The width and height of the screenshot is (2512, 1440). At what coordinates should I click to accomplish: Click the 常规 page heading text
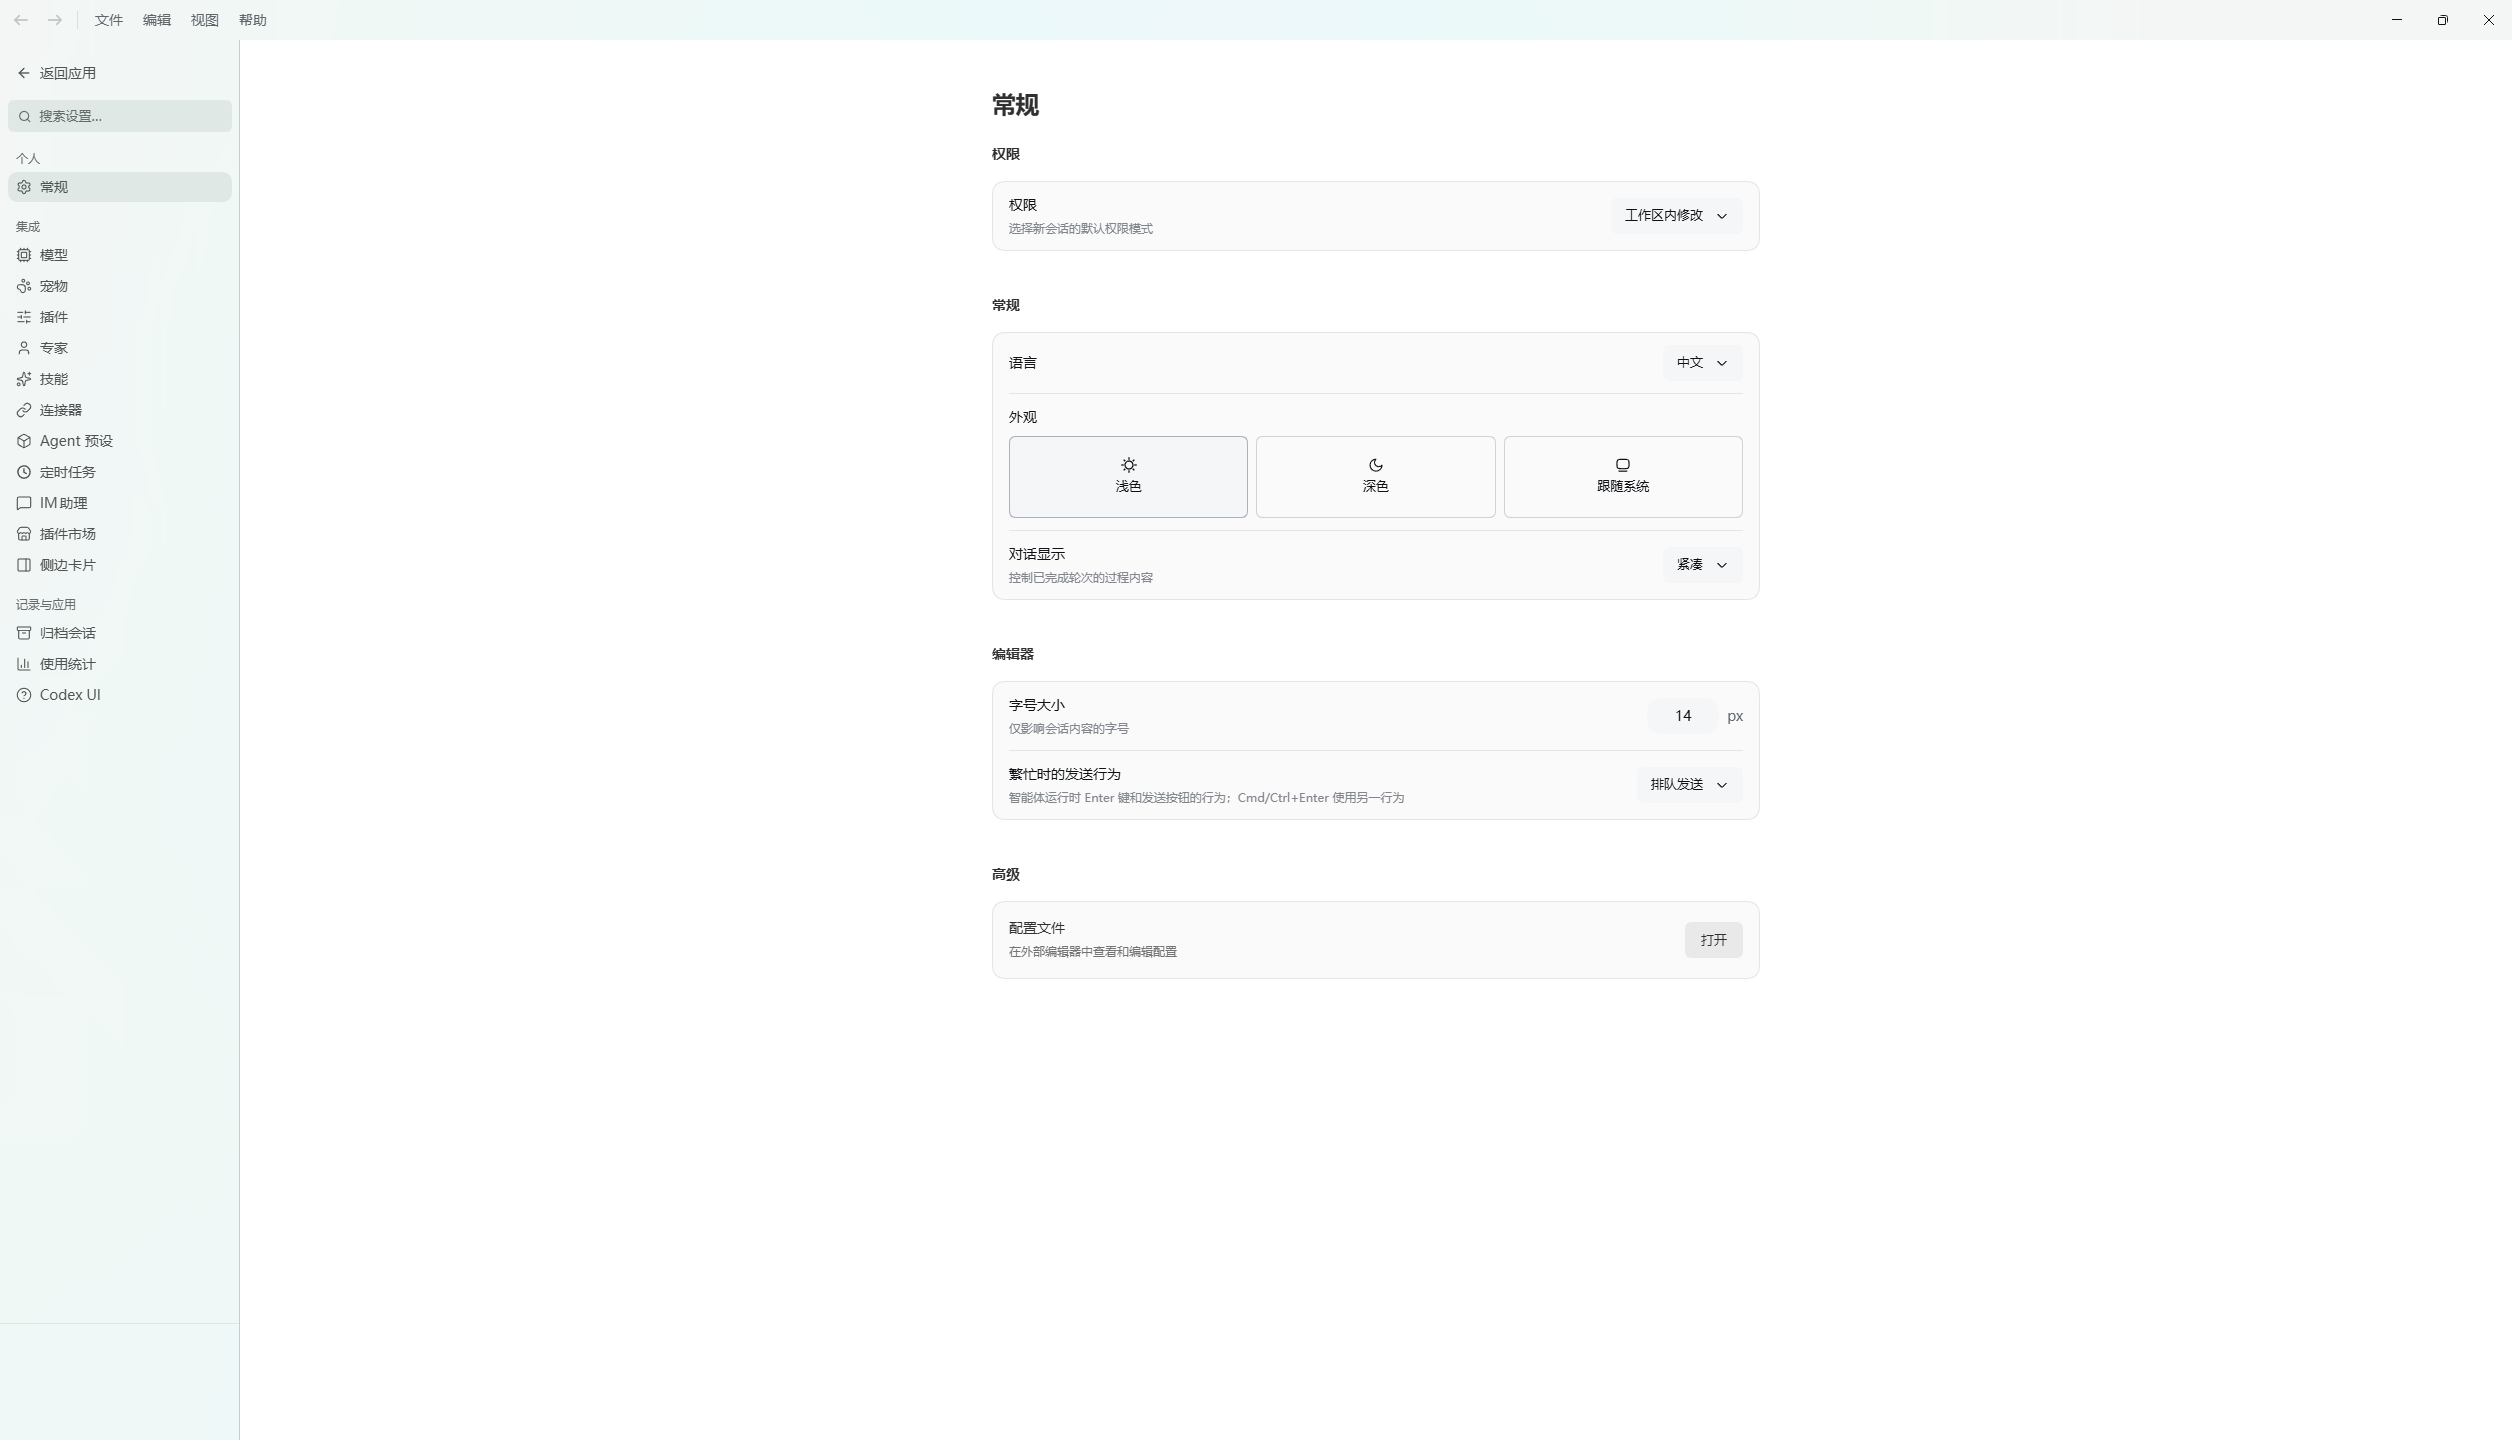1015,105
